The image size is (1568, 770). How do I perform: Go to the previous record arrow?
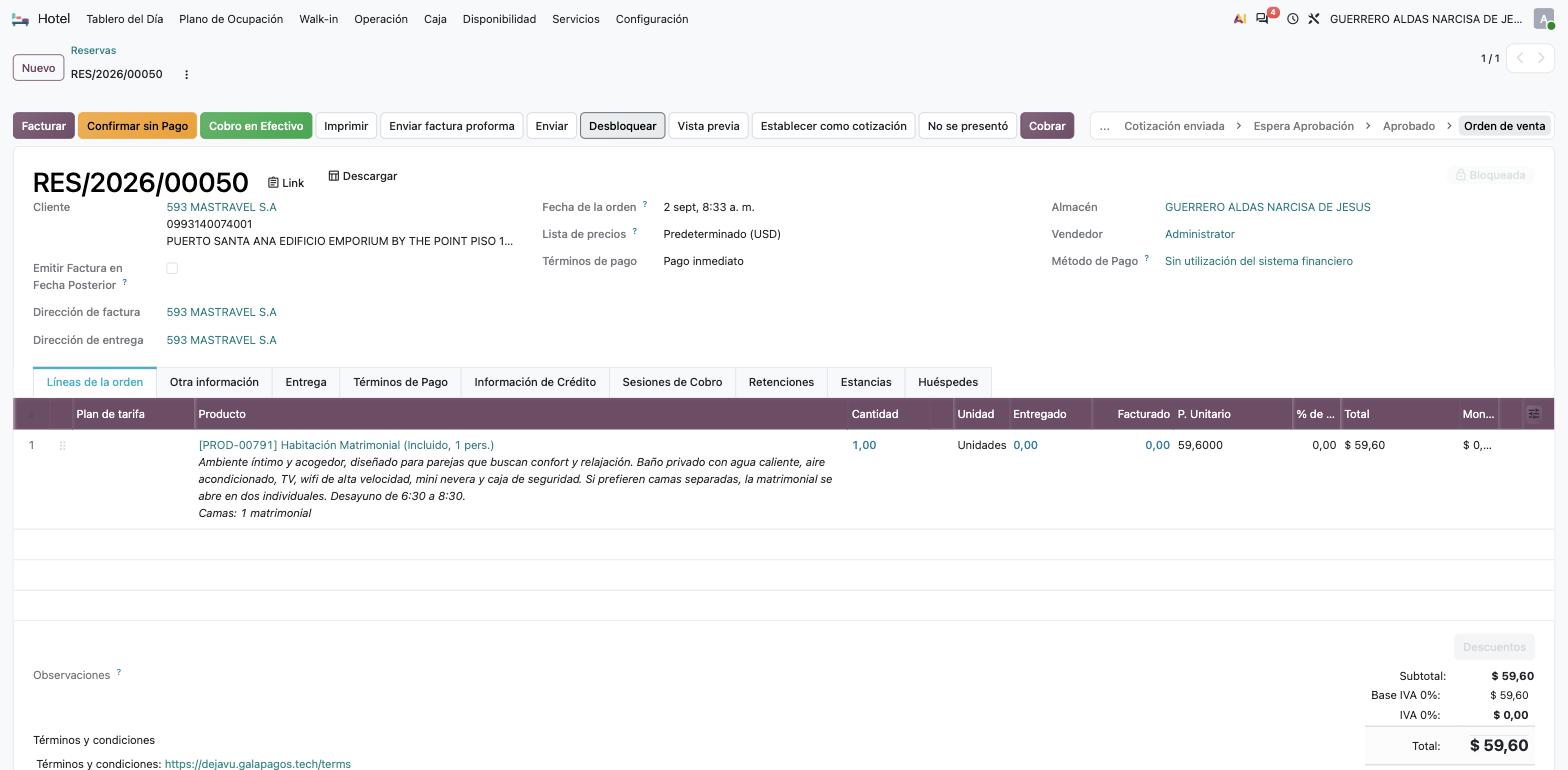(1519, 58)
